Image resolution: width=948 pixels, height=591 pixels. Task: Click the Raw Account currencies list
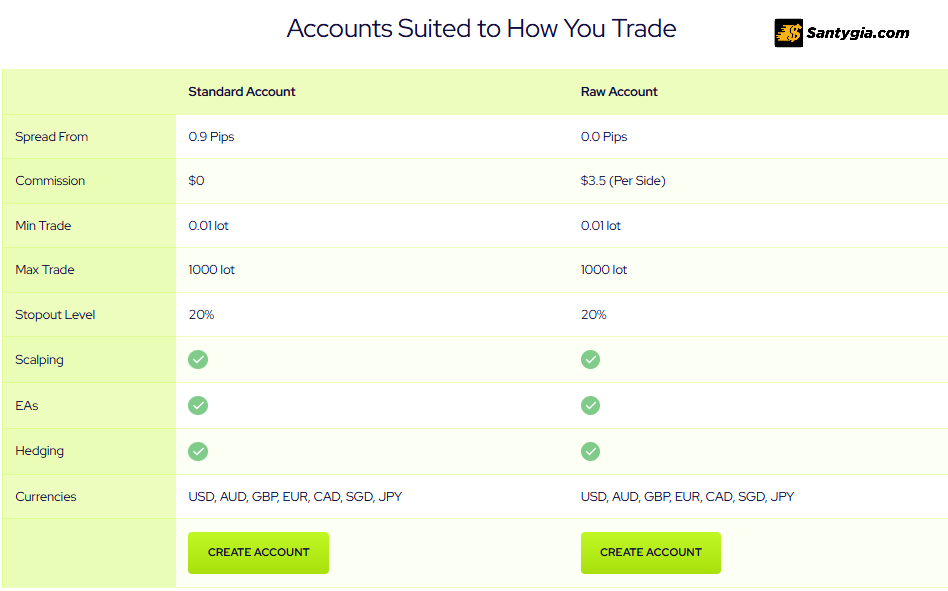(x=687, y=497)
